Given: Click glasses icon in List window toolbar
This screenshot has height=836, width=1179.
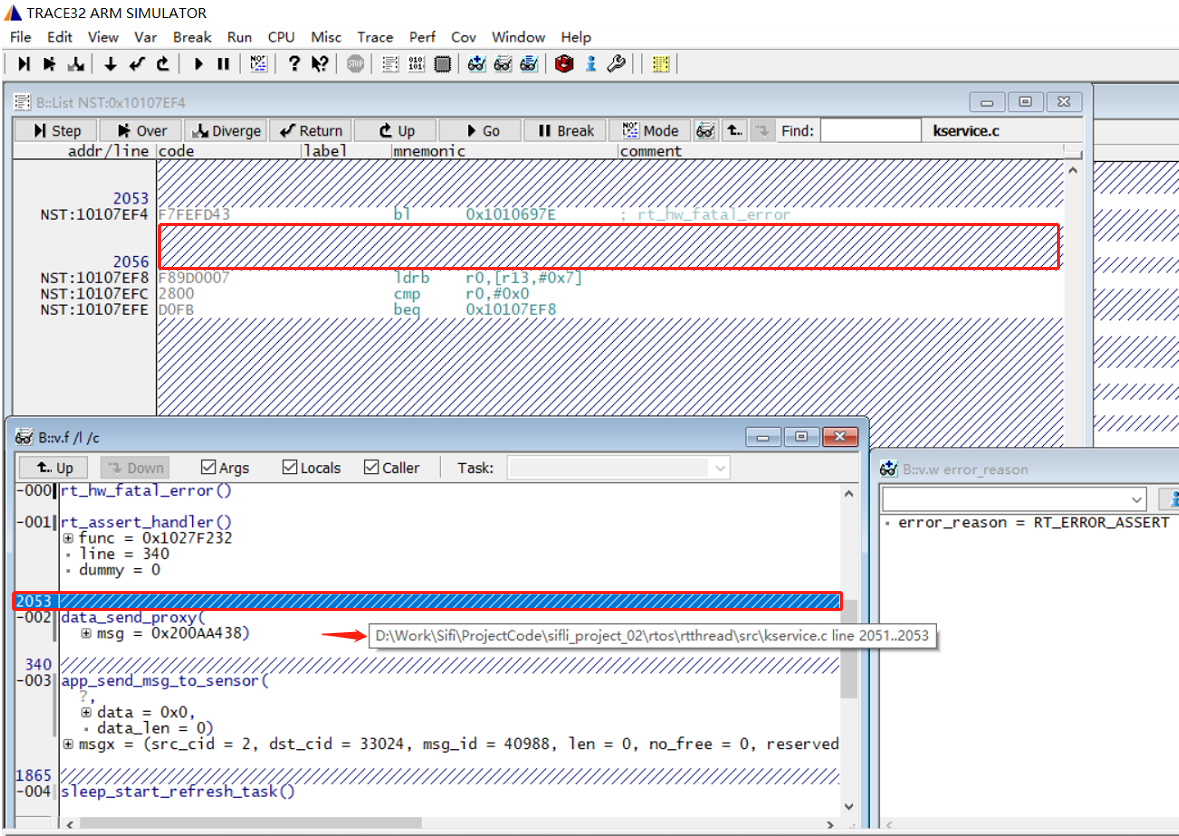Looking at the screenshot, I should coord(705,131).
